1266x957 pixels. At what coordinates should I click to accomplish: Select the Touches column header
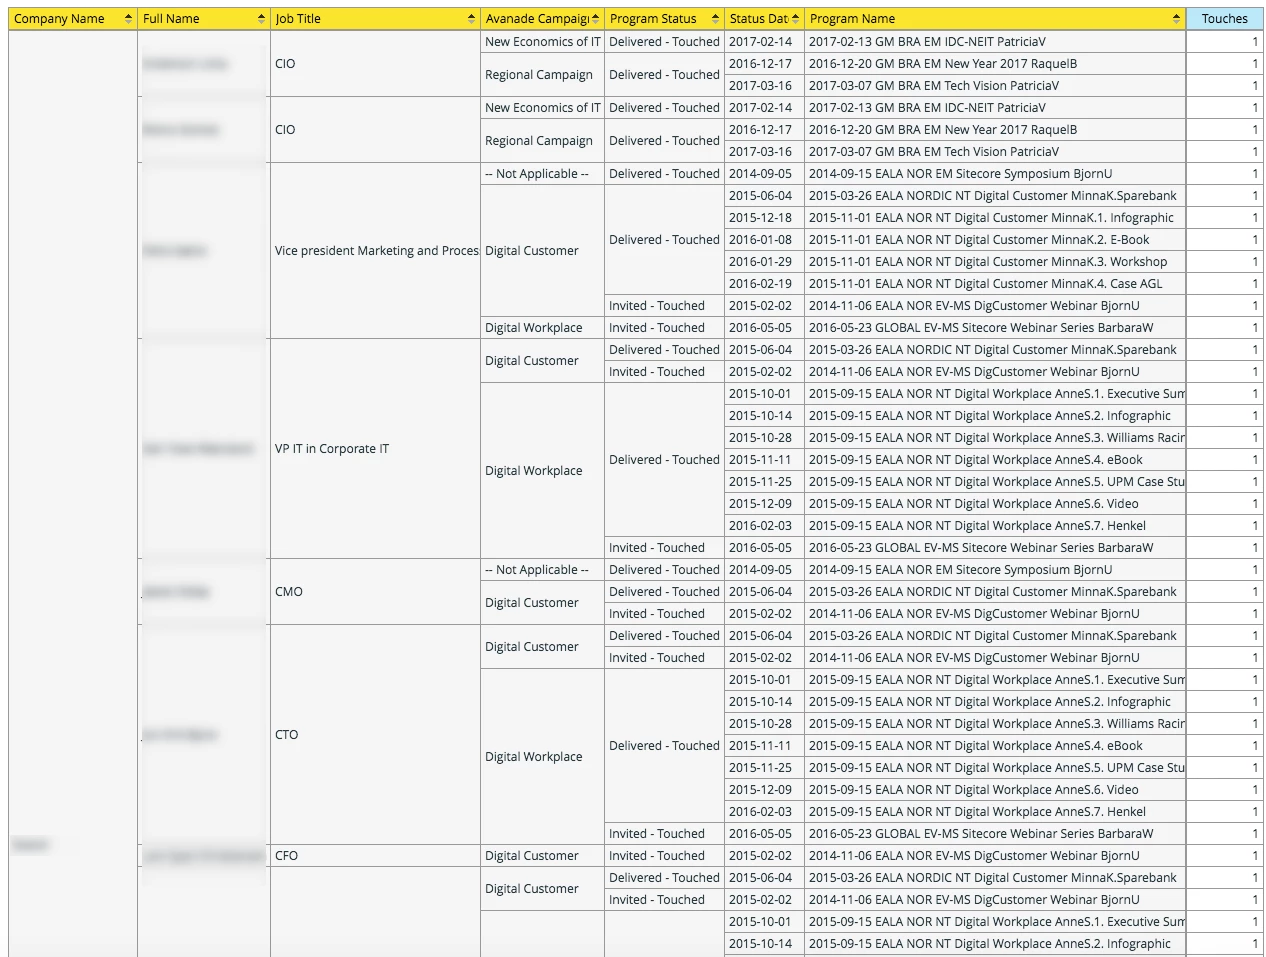tap(1225, 19)
